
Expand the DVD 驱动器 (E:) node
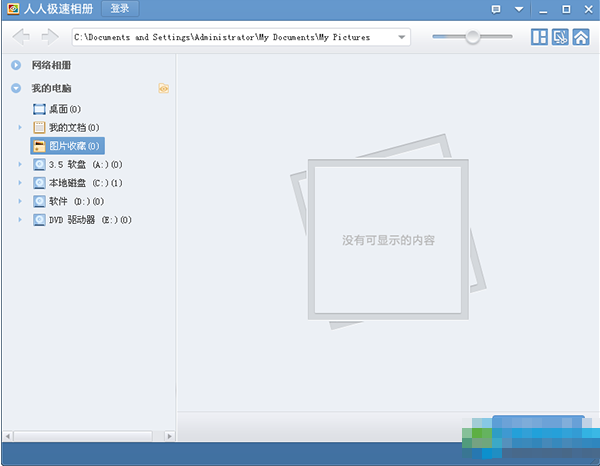[20, 219]
